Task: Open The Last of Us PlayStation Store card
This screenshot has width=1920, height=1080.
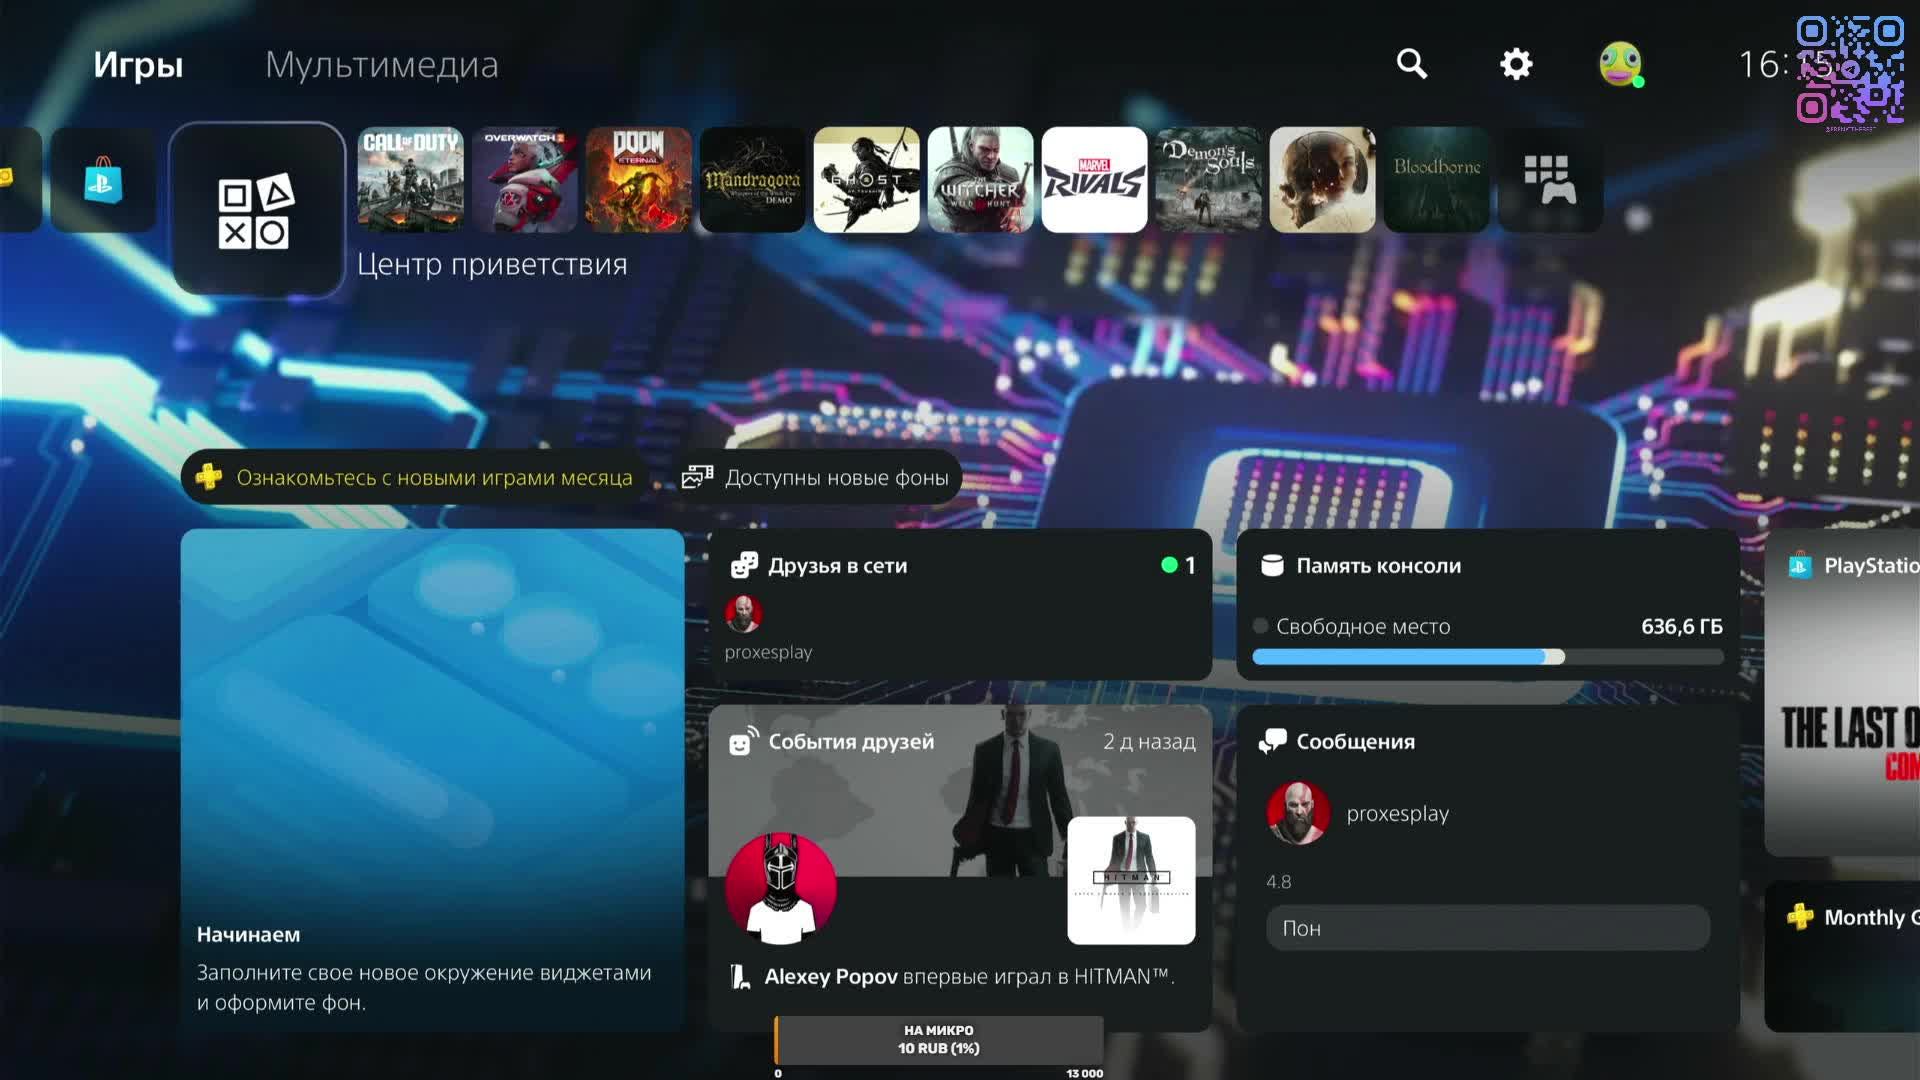Action: 1842,692
